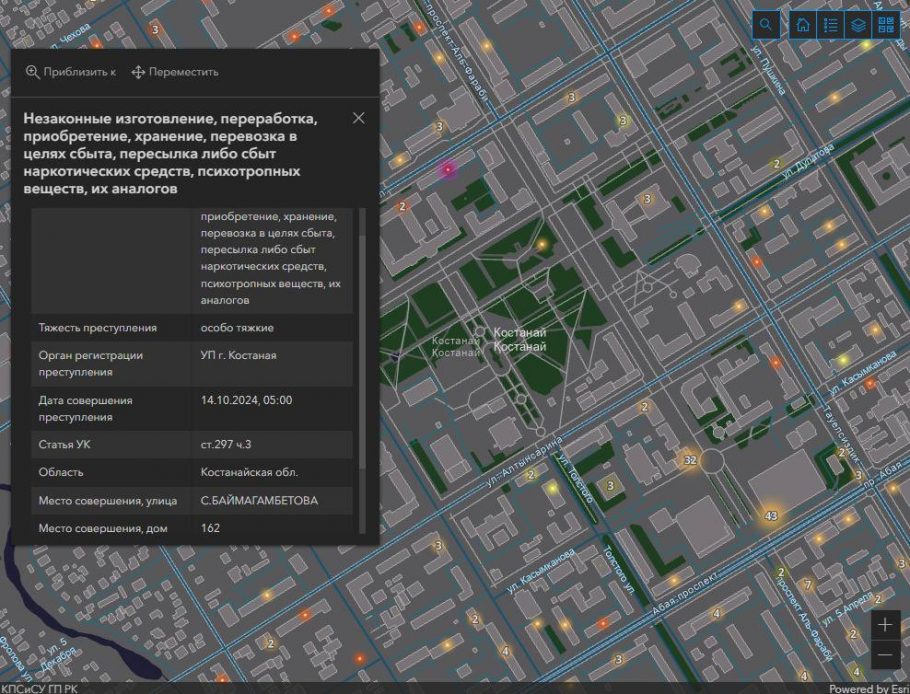
Task: Click the 'Абая проспект' street label
Action: (684, 592)
